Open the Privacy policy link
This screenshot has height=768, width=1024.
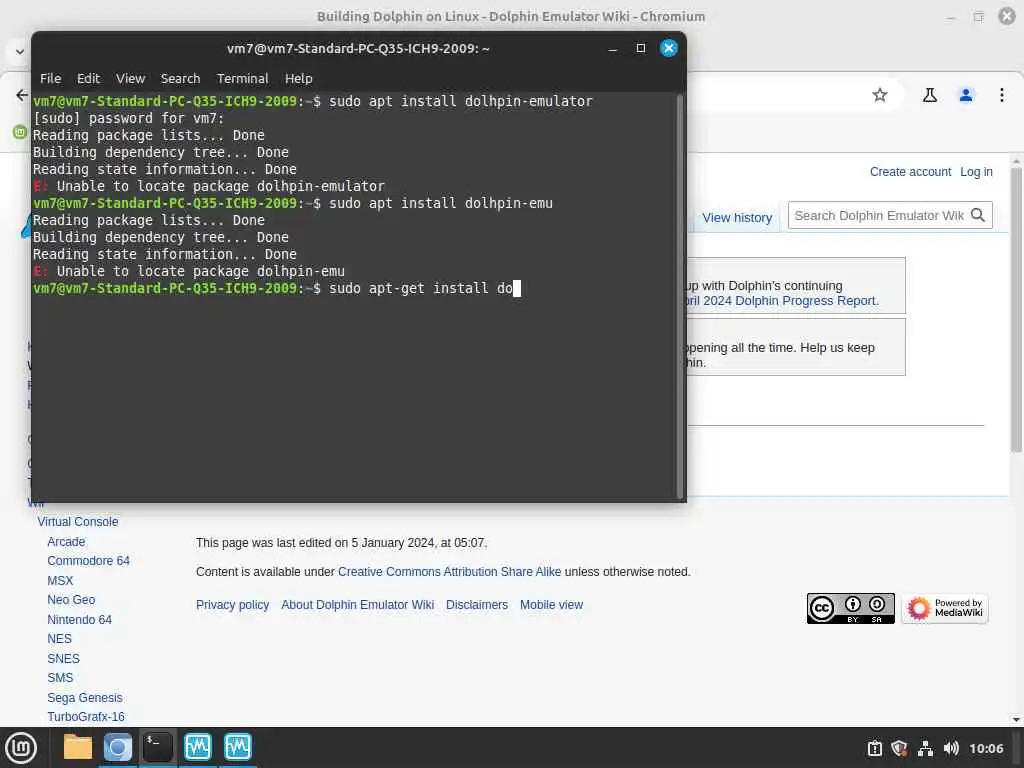click(232, 605)
